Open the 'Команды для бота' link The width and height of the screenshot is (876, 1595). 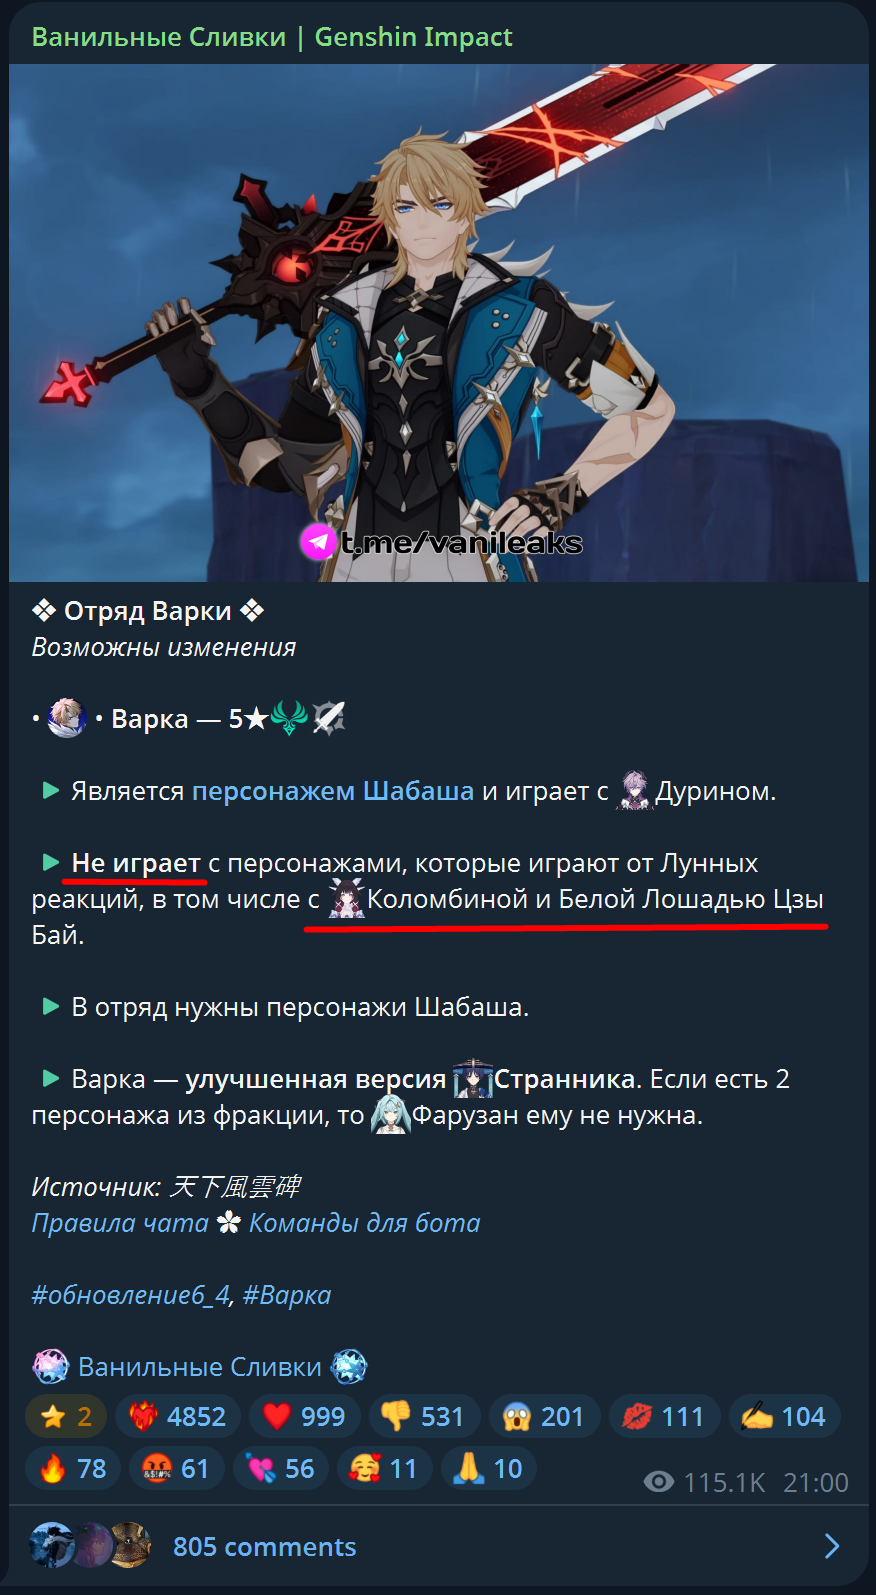point(365,1223)
